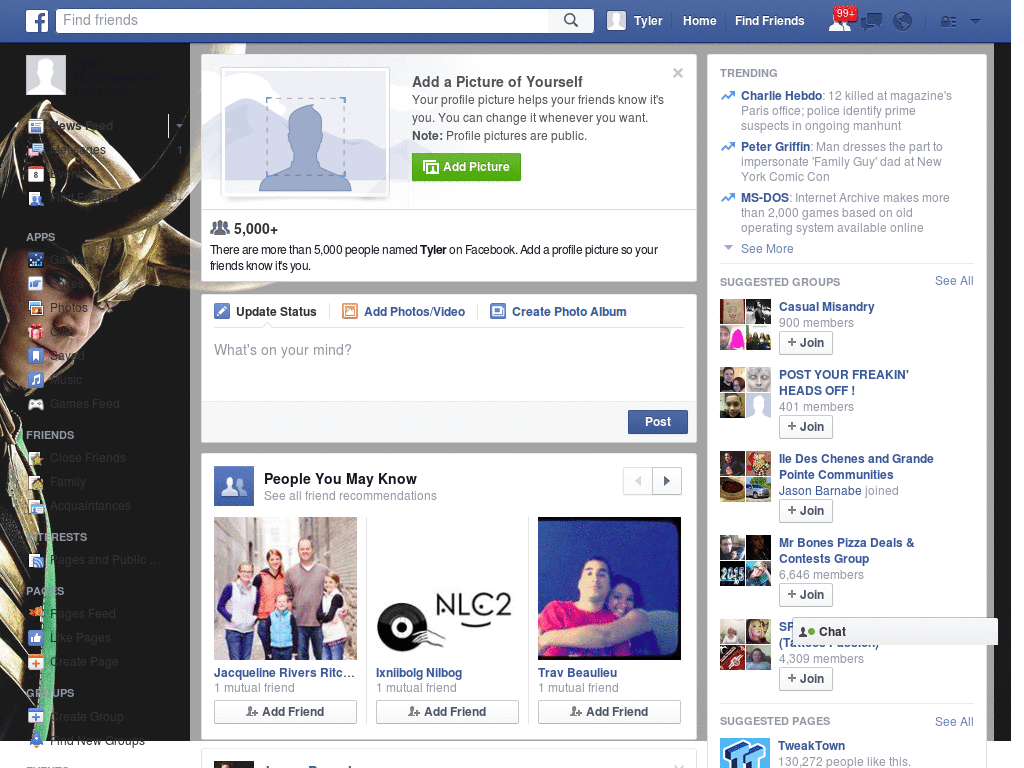Open the Like Pages thumbs-up icon
The width and height of the screenshot is (1024, 768).
tap(36, 638)
